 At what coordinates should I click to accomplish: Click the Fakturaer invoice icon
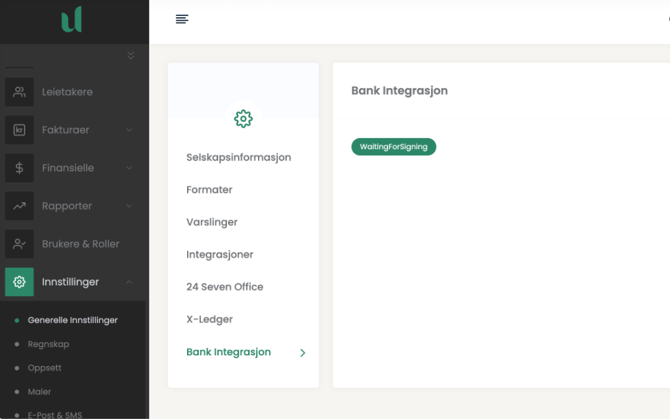[x=19, y=130]
